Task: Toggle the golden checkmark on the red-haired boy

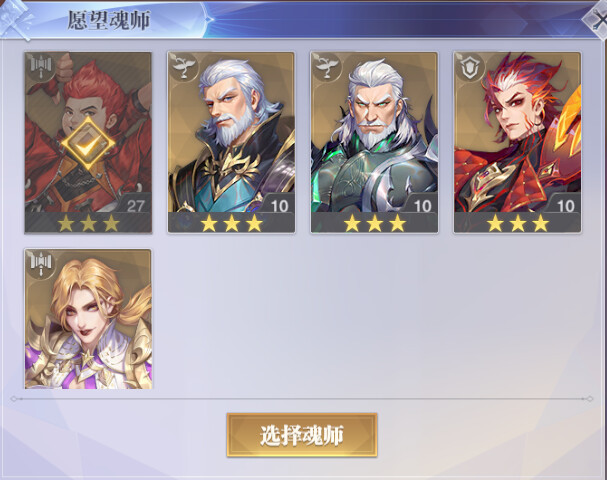Action: [x=88, y=144]
